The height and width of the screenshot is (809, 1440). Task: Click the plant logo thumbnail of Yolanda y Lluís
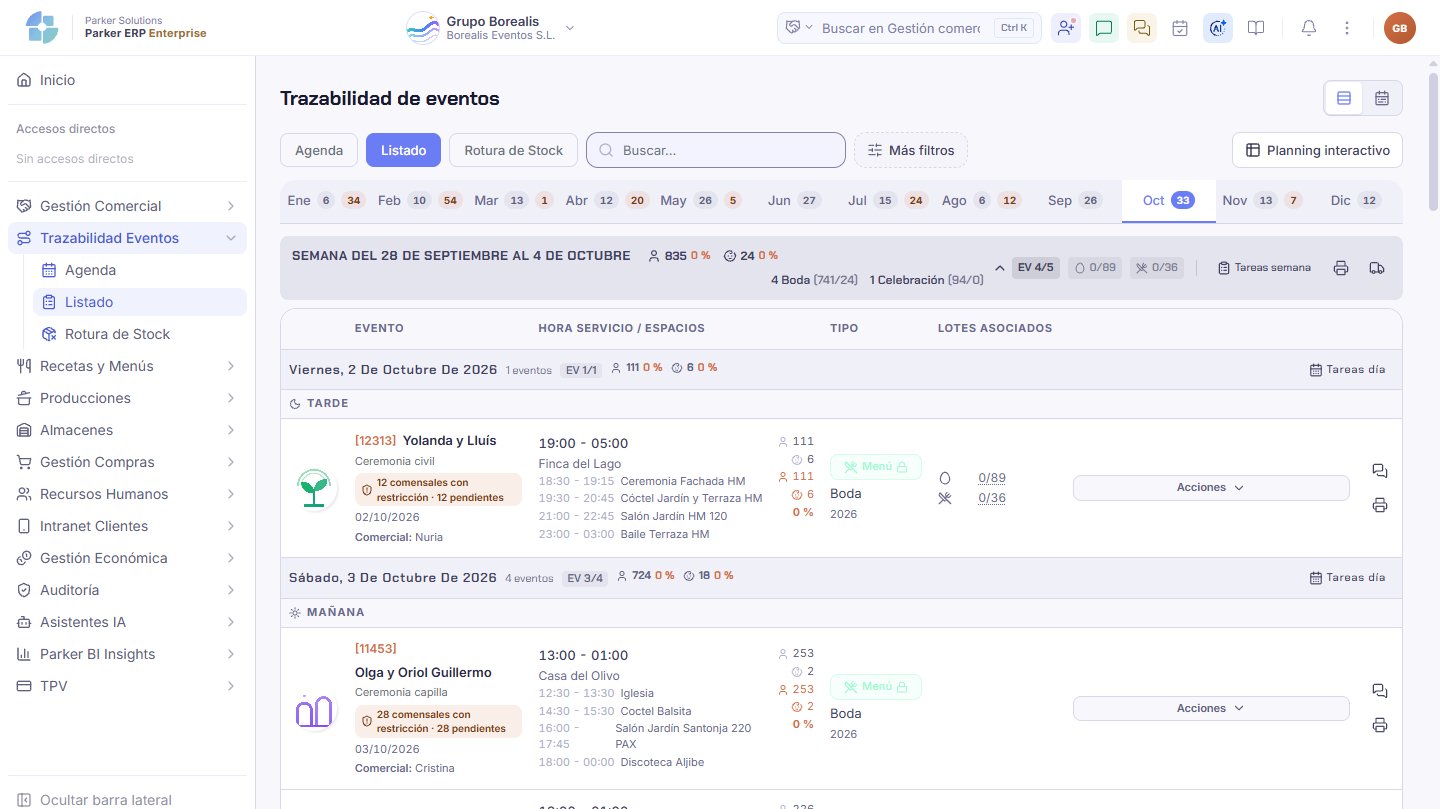(x=315, y=488)
